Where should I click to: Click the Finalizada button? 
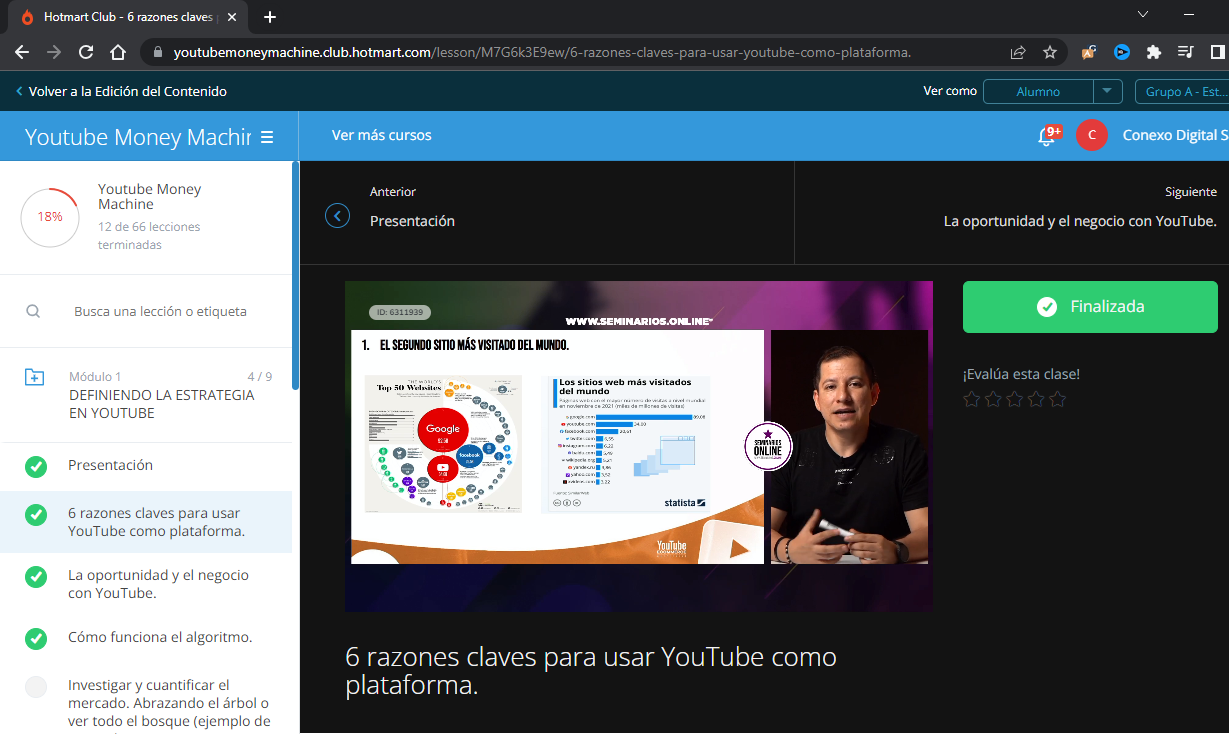pos(1090,307)
